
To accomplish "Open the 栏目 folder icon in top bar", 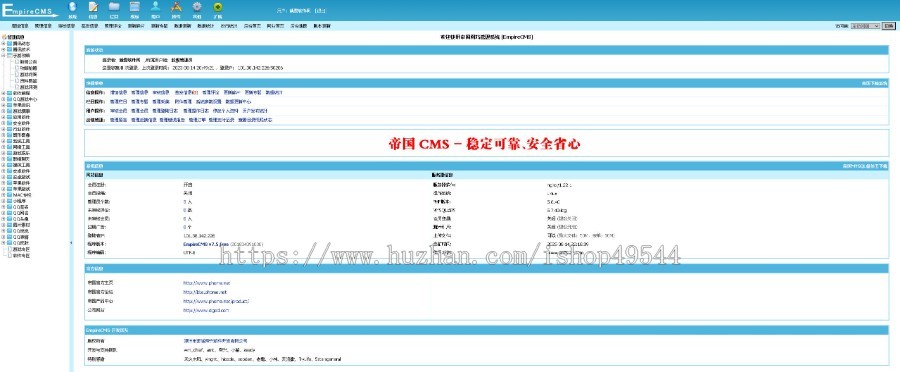I will 114,7.
